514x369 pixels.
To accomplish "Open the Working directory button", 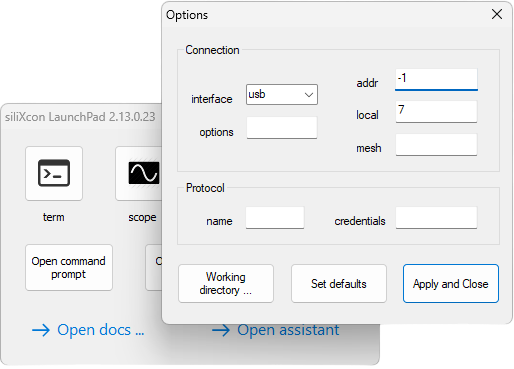I will pyautogui.click(x=226, y=284).
